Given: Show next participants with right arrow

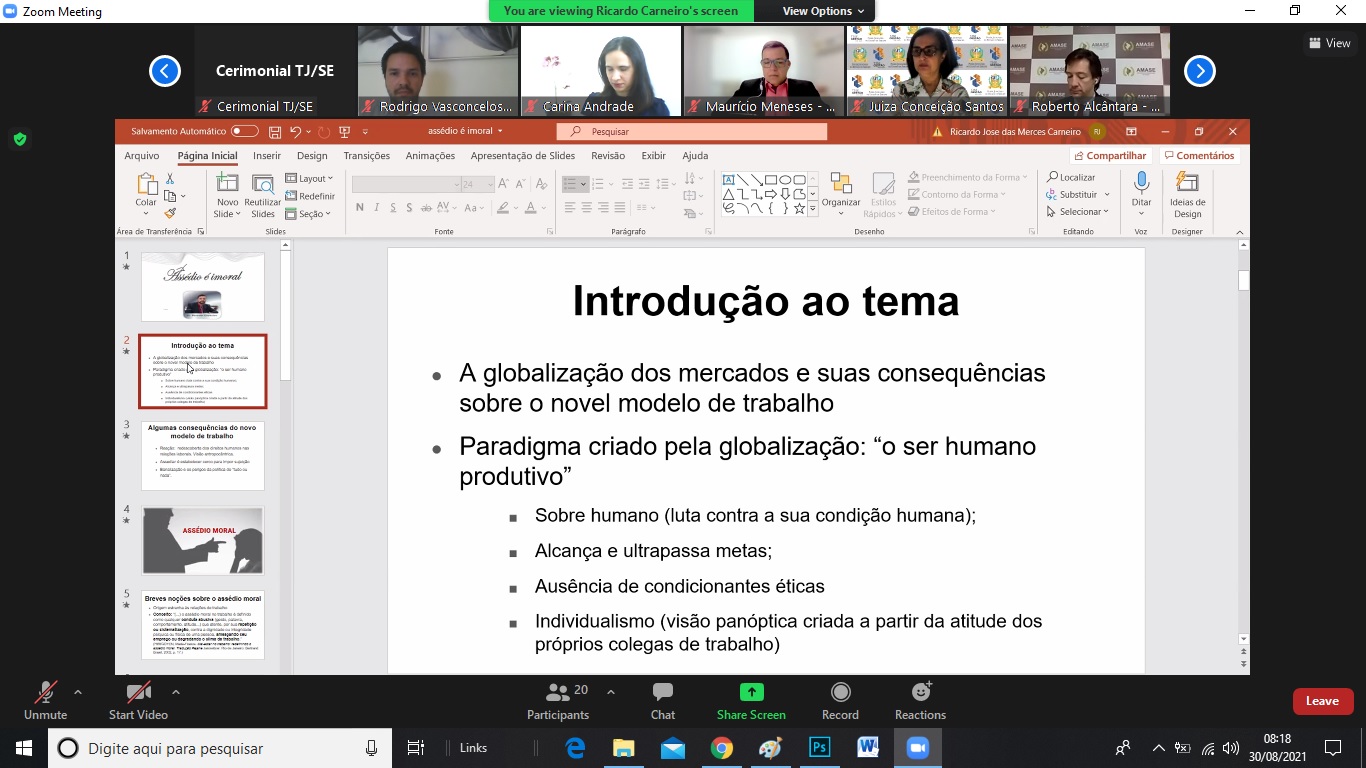Looking at the screenshot, I should tap(1199, 71).
